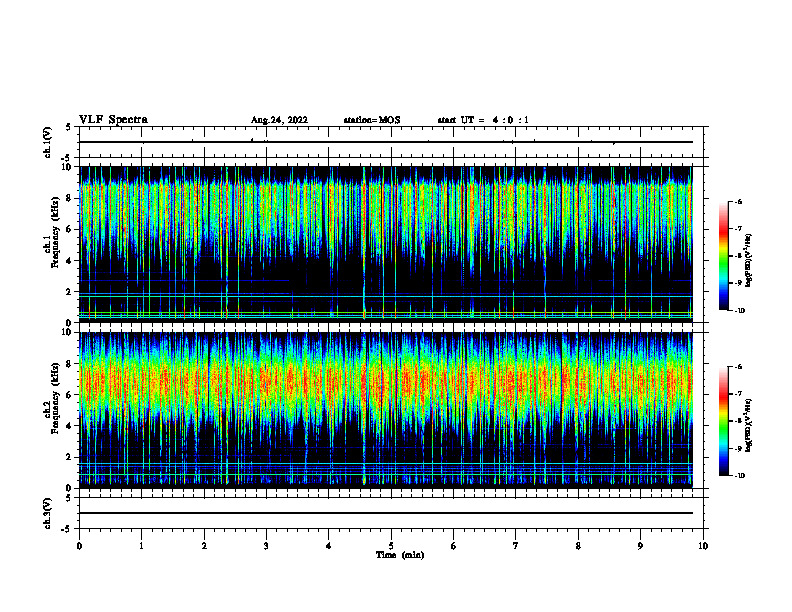Click the "-6" value on ch.2 colorbar

tap(738, 367)
